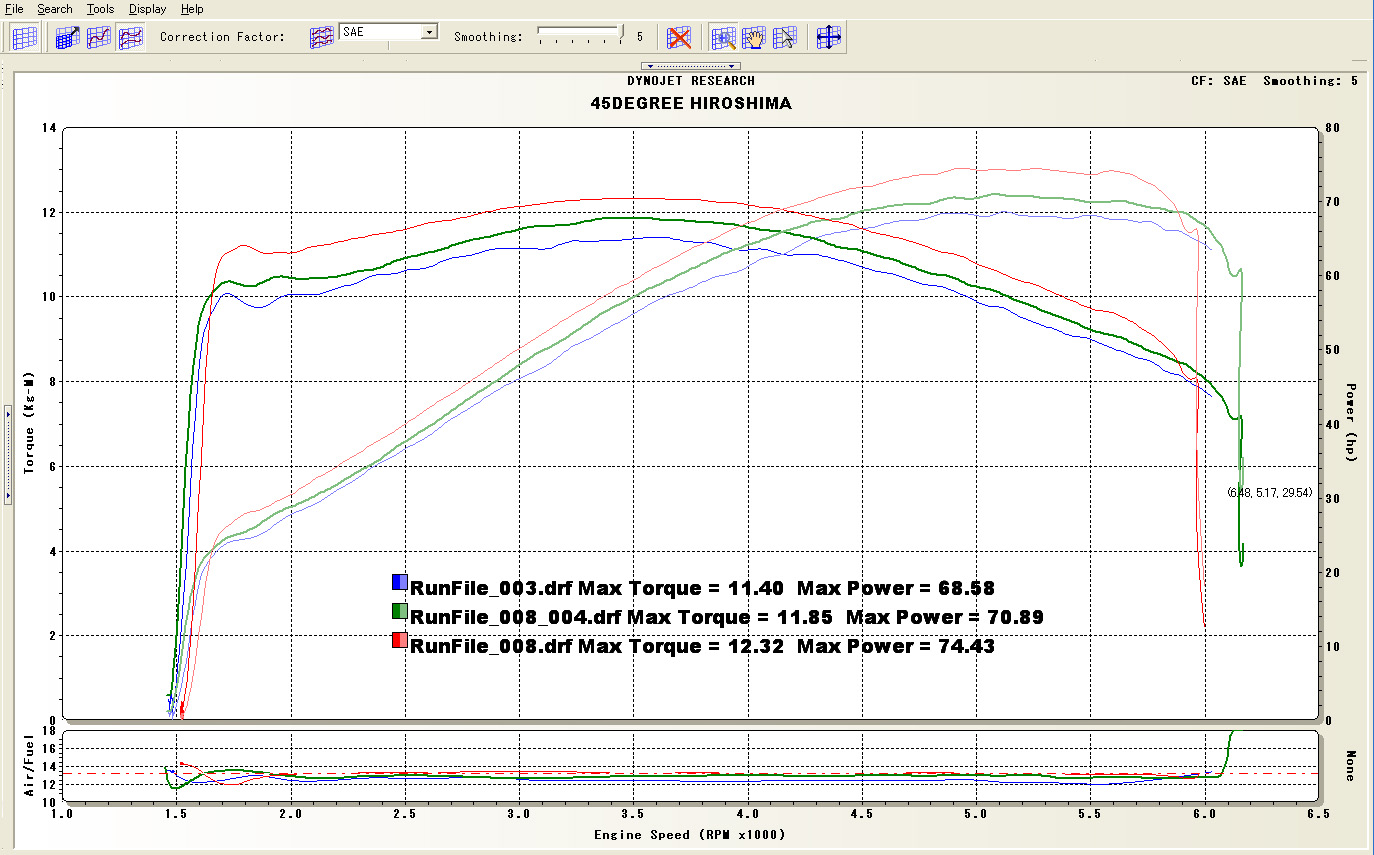Open the Tools menu

click(x=100, y=9)
